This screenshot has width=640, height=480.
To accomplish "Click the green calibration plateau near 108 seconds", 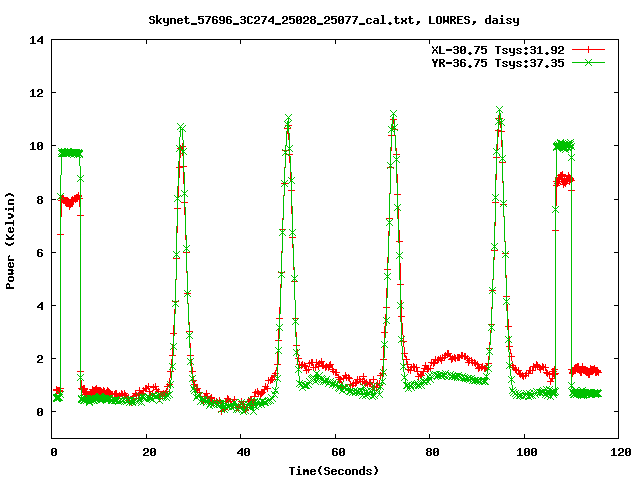I will point(564,145).
